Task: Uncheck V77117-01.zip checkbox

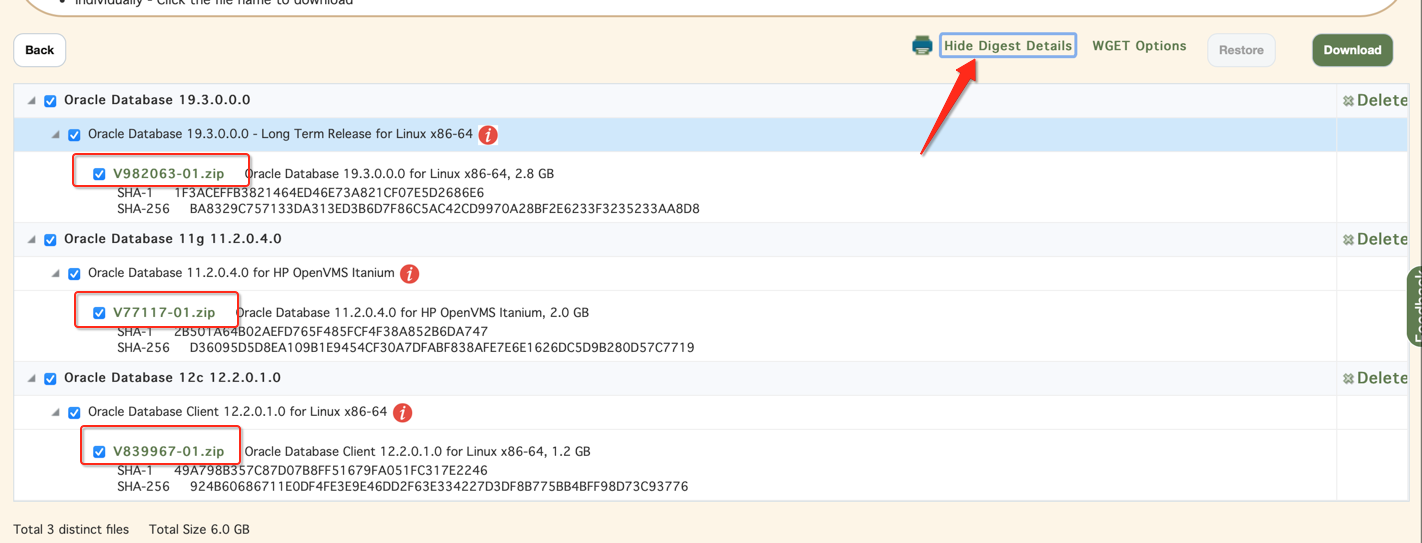Action: pyautogui.click(x=99, y=313)
